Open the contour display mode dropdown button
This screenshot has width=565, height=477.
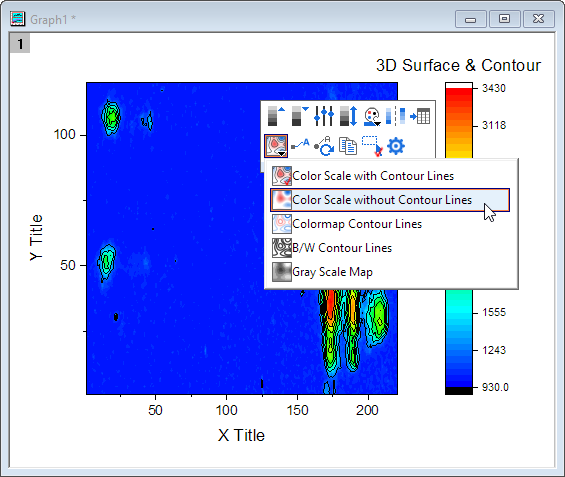click(276, 146)
